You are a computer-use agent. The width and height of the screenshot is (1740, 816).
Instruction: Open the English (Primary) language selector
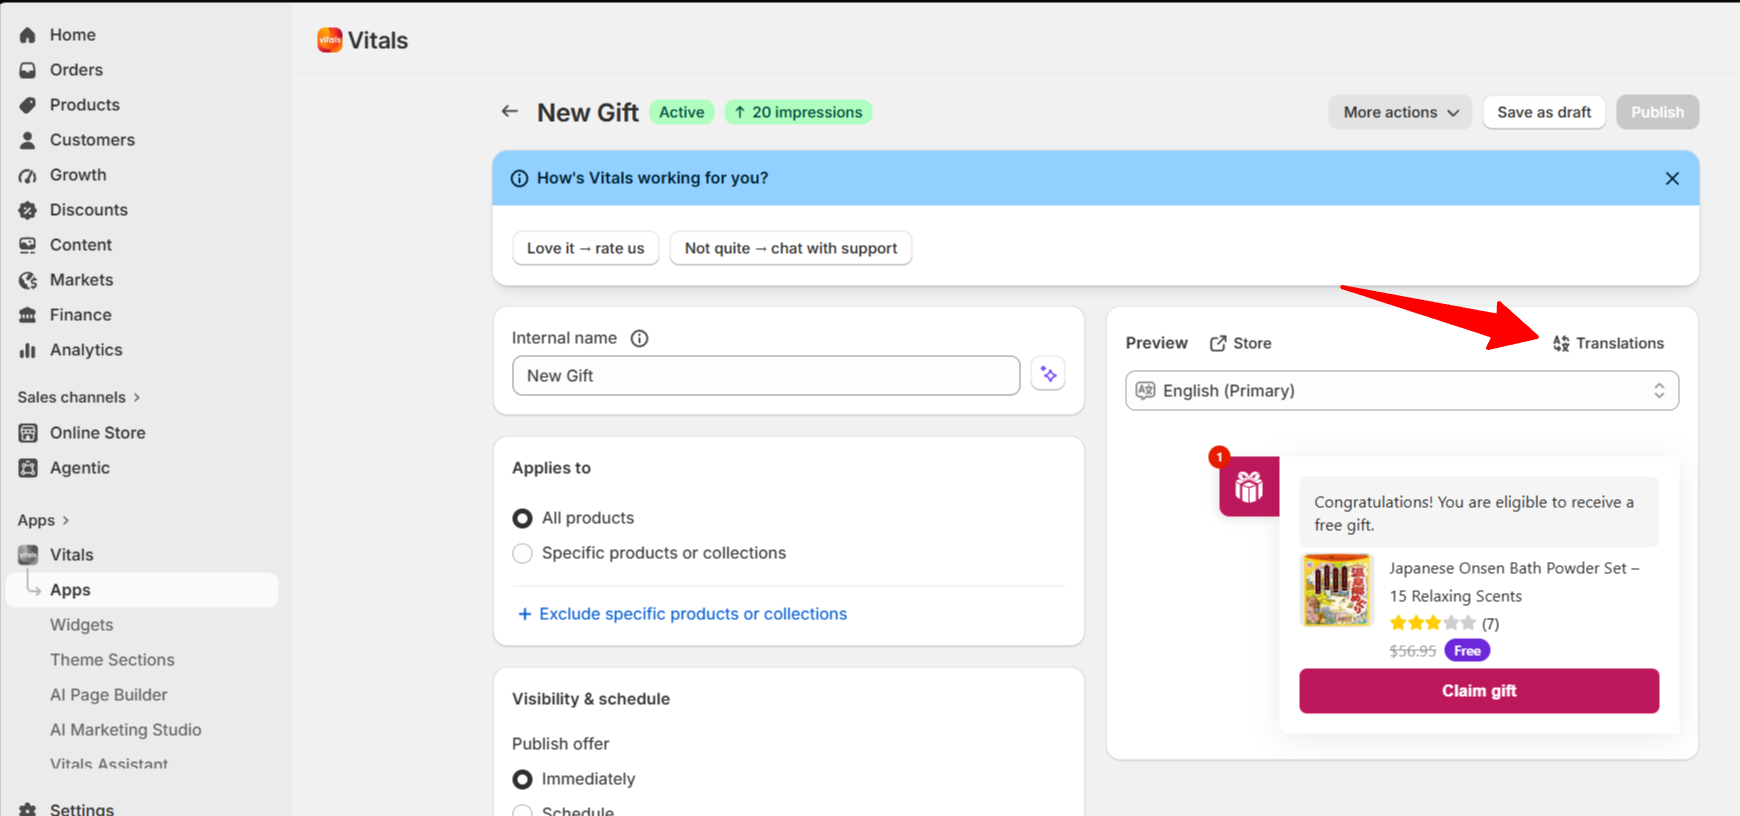(x=1402, y=391)
